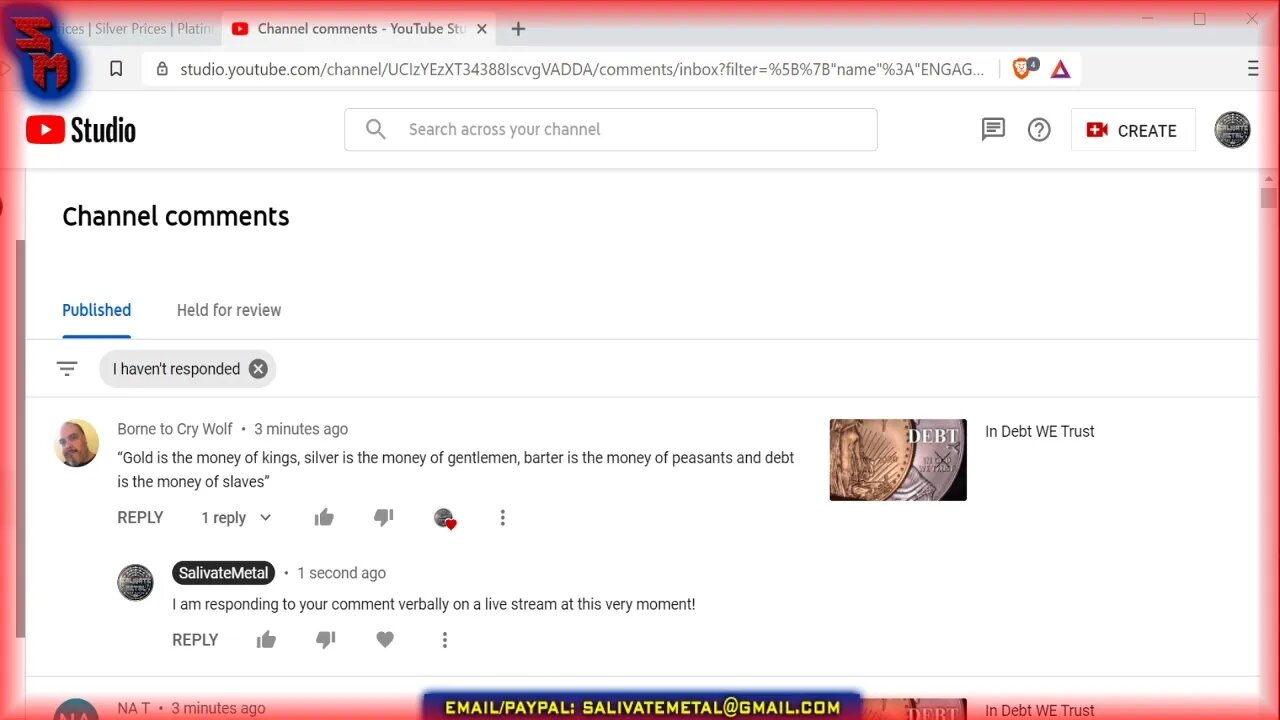This screenshot has height=720, width=1280.
Task: Bookmark this page icon
Action: pyautogui.click(x=116, y=69)
